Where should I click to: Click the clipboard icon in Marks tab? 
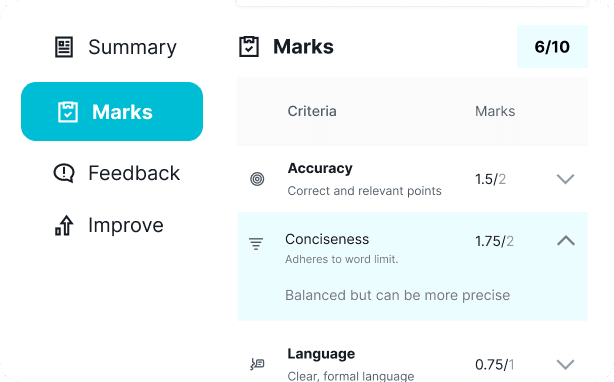coord(68,112)
